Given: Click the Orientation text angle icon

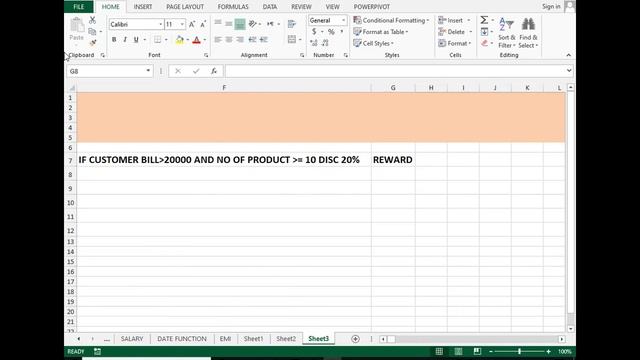Looking at the screenshot, I should pos(253,24).
